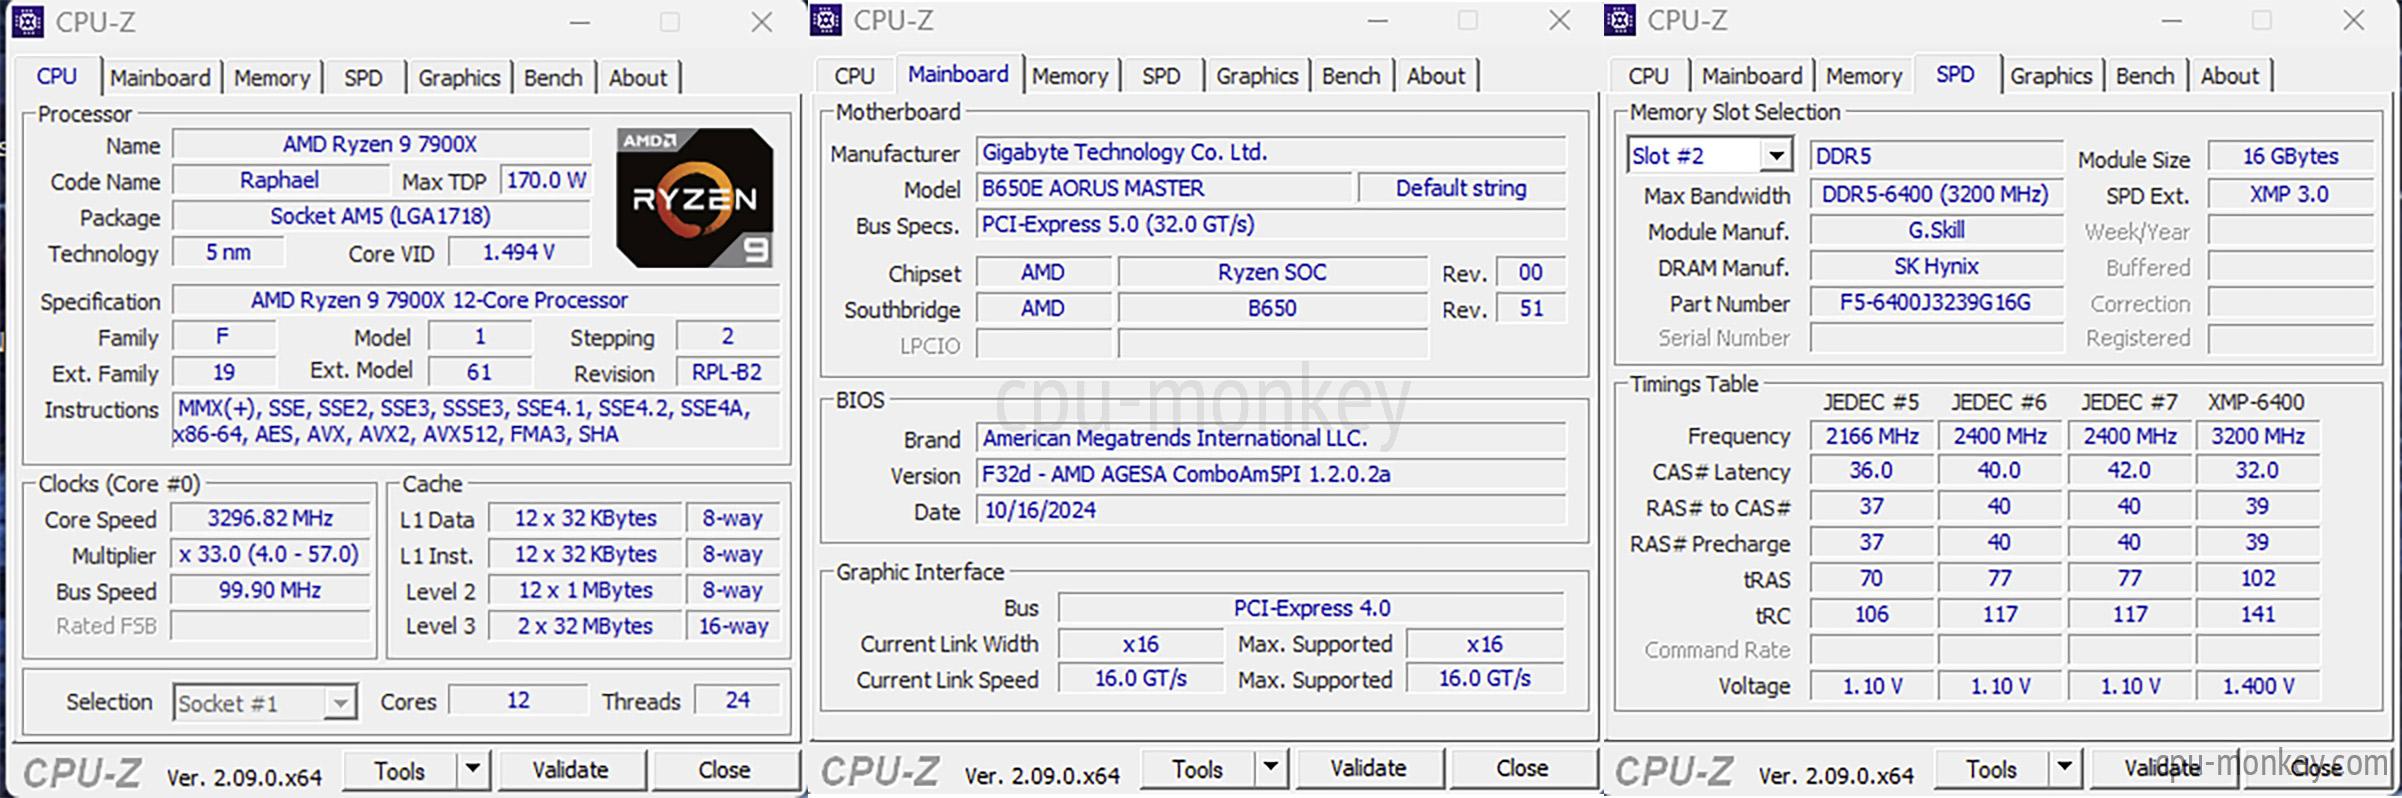Open Bench tab in the left window
This screenshot has width=2402, height=798.
click(x=553, y=78)
